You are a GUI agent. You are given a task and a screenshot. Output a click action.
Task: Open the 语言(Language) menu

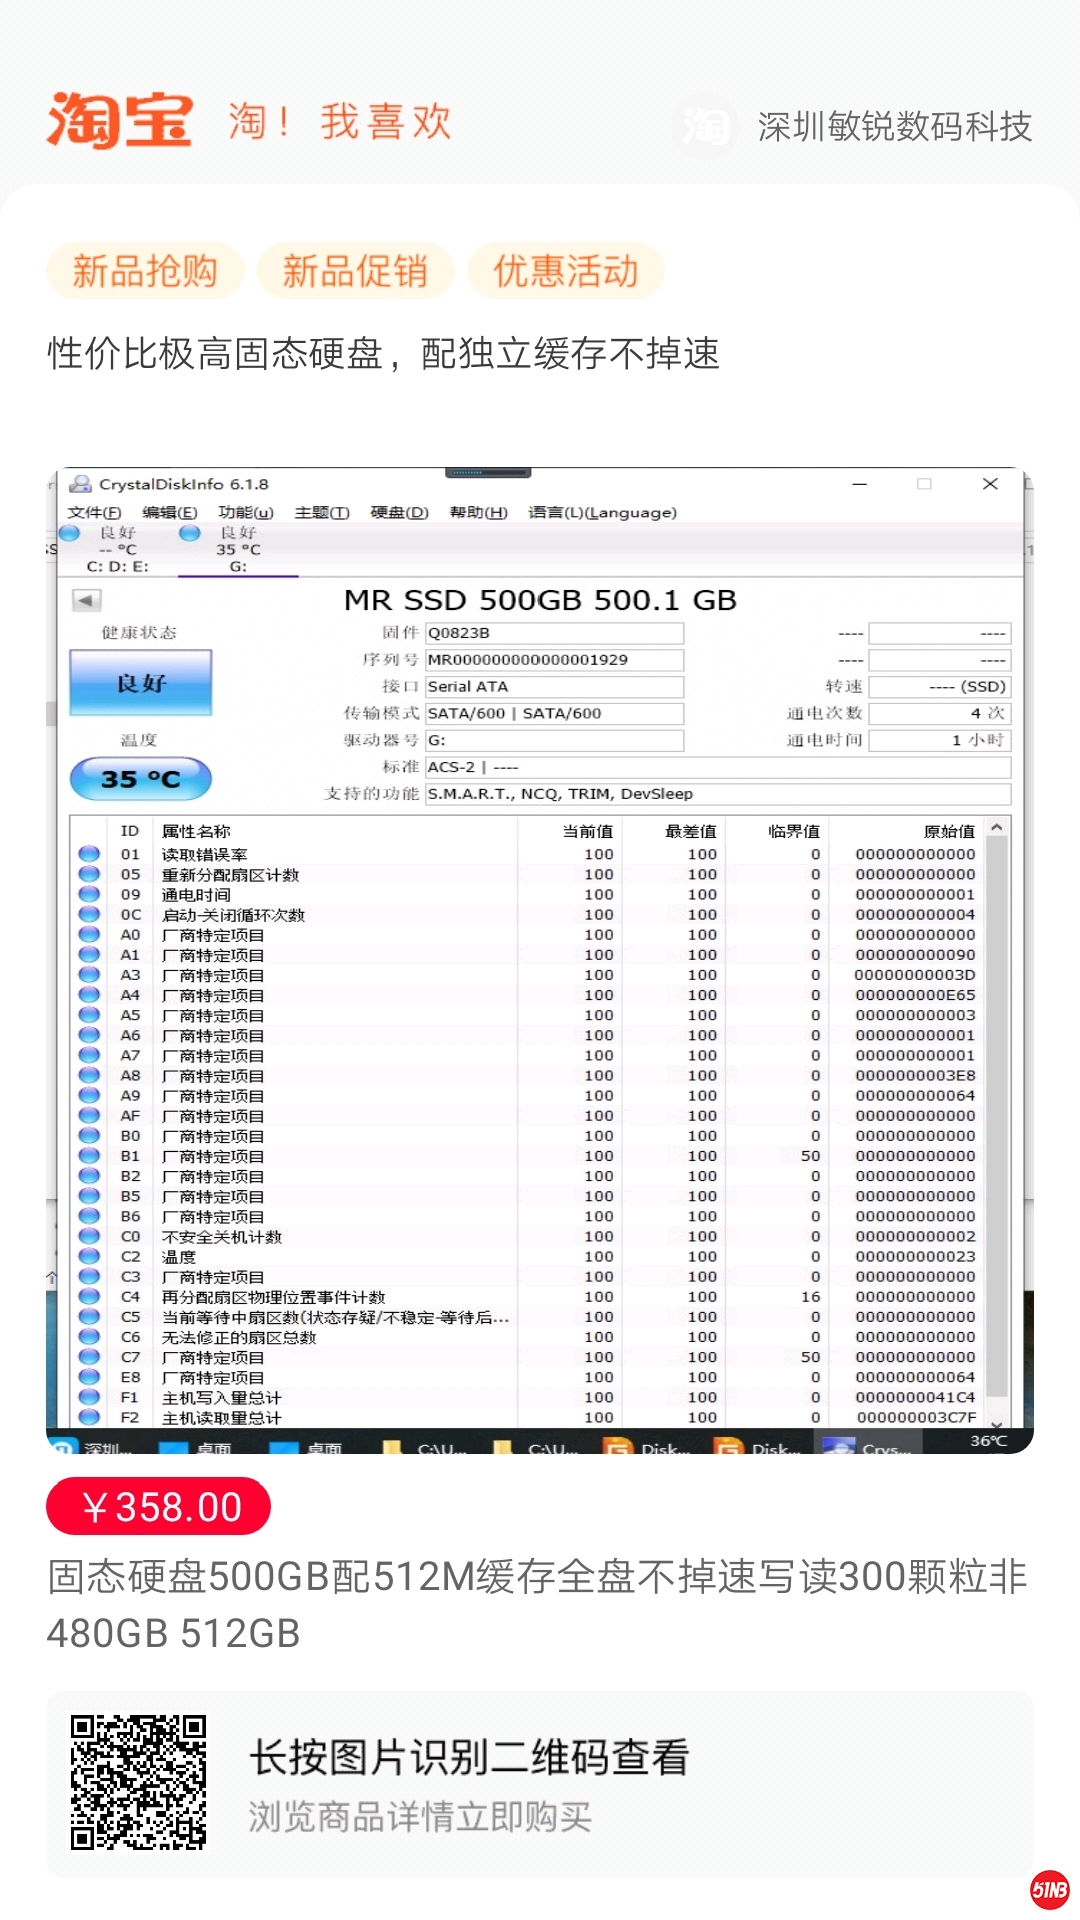coord(602,513)
